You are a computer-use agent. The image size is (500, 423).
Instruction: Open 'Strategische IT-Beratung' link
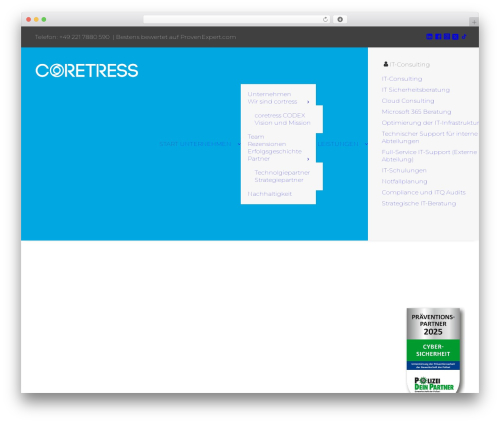(x=419, y=204)
